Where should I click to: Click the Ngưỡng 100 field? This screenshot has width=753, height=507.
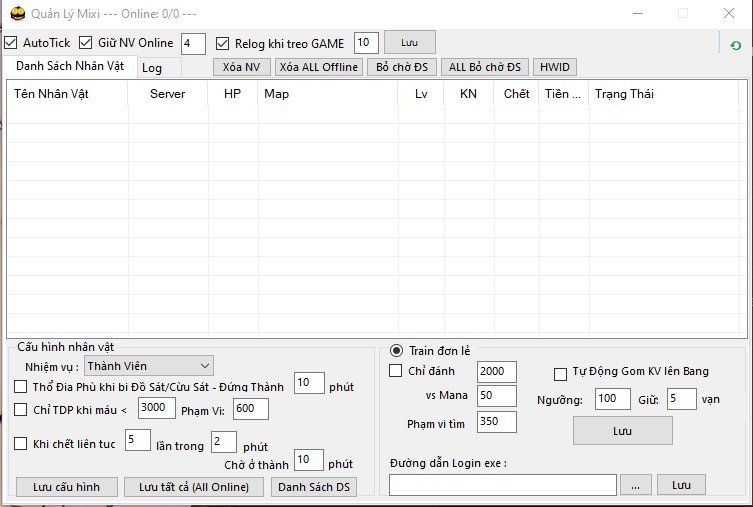pos(613,398)
